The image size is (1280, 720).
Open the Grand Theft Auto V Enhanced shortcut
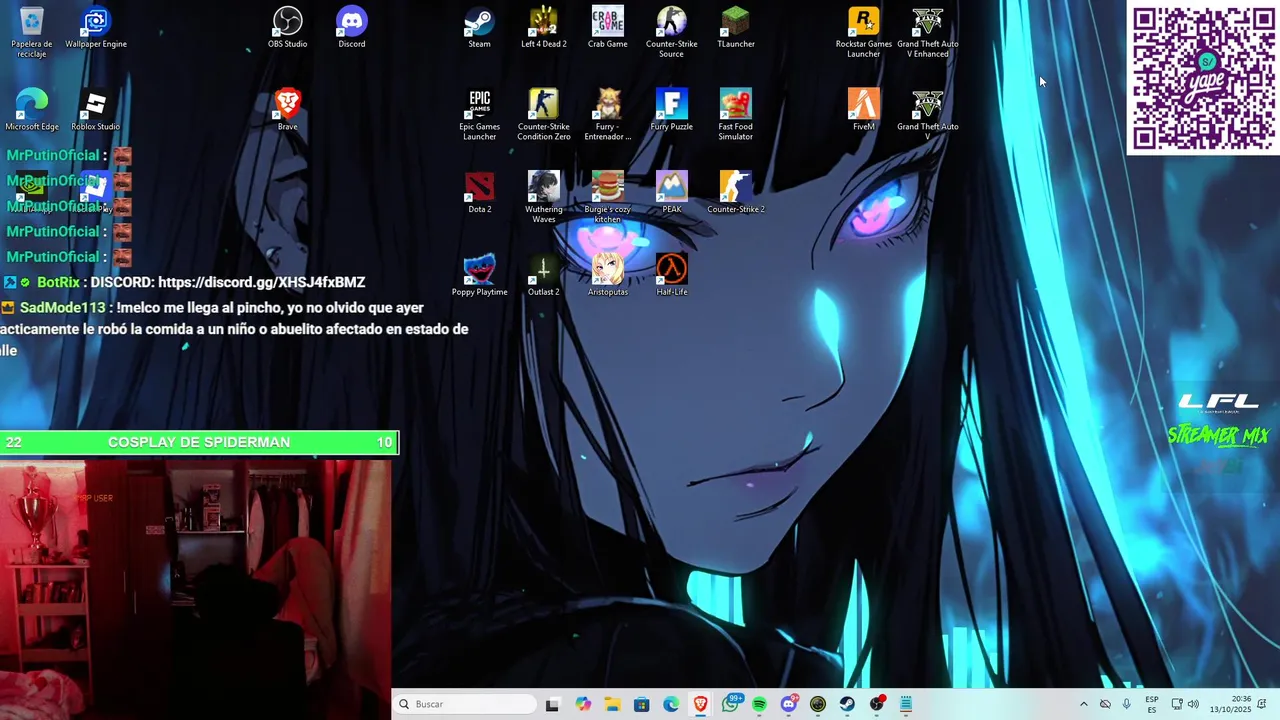(x=928, y=32)
